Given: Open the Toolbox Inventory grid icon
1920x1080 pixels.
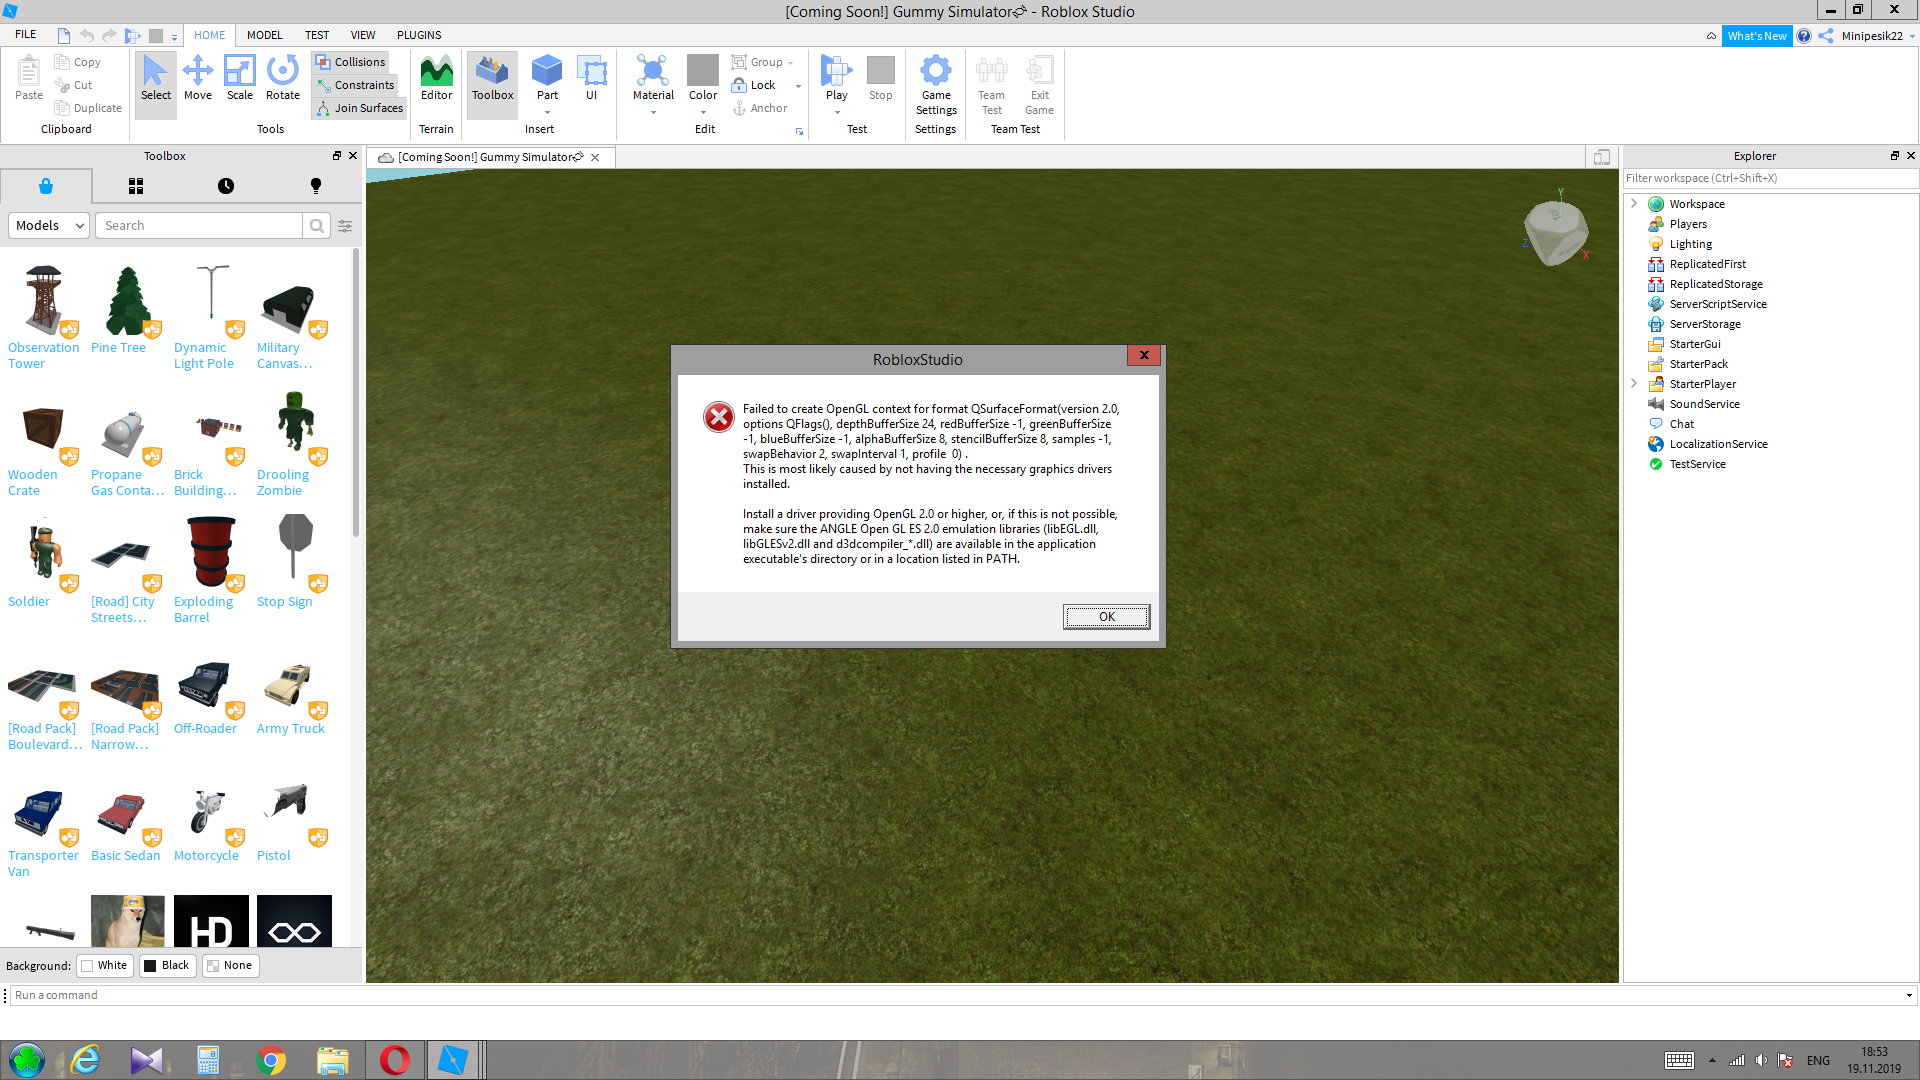Looking at the screenshot, I should point(136,186).
